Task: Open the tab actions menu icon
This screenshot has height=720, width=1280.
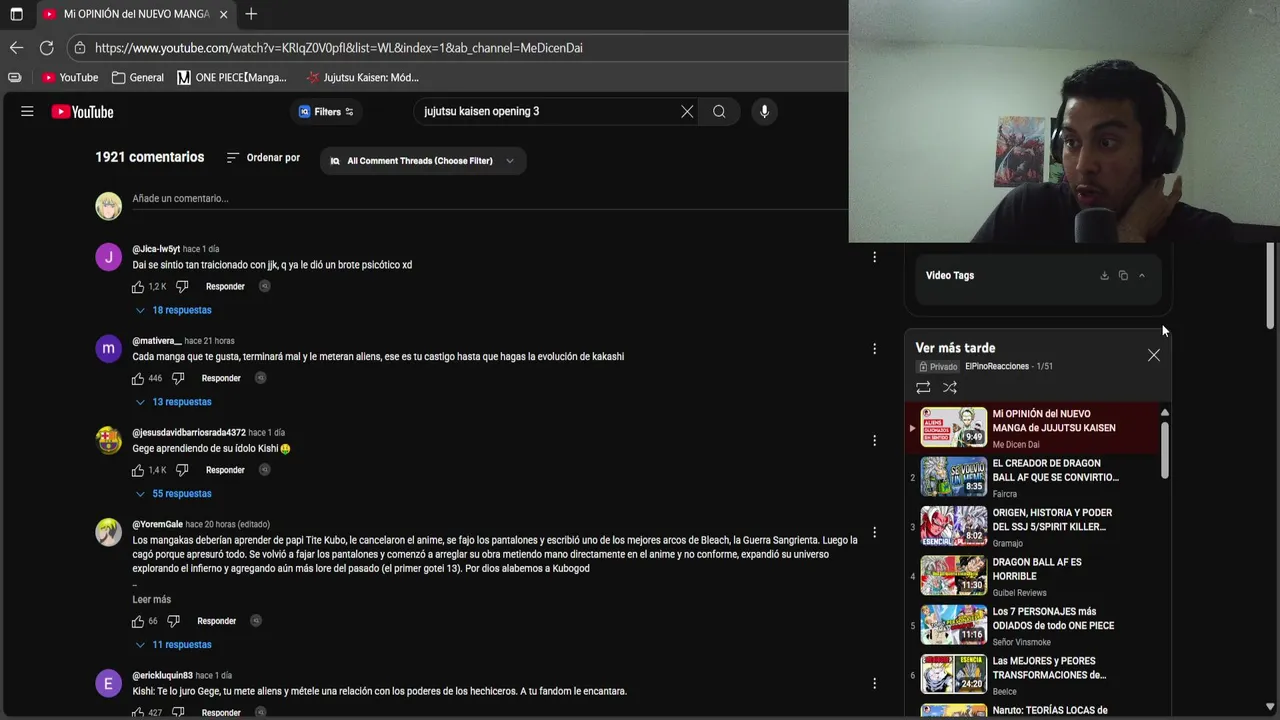Action: click(x=16, y=14)
